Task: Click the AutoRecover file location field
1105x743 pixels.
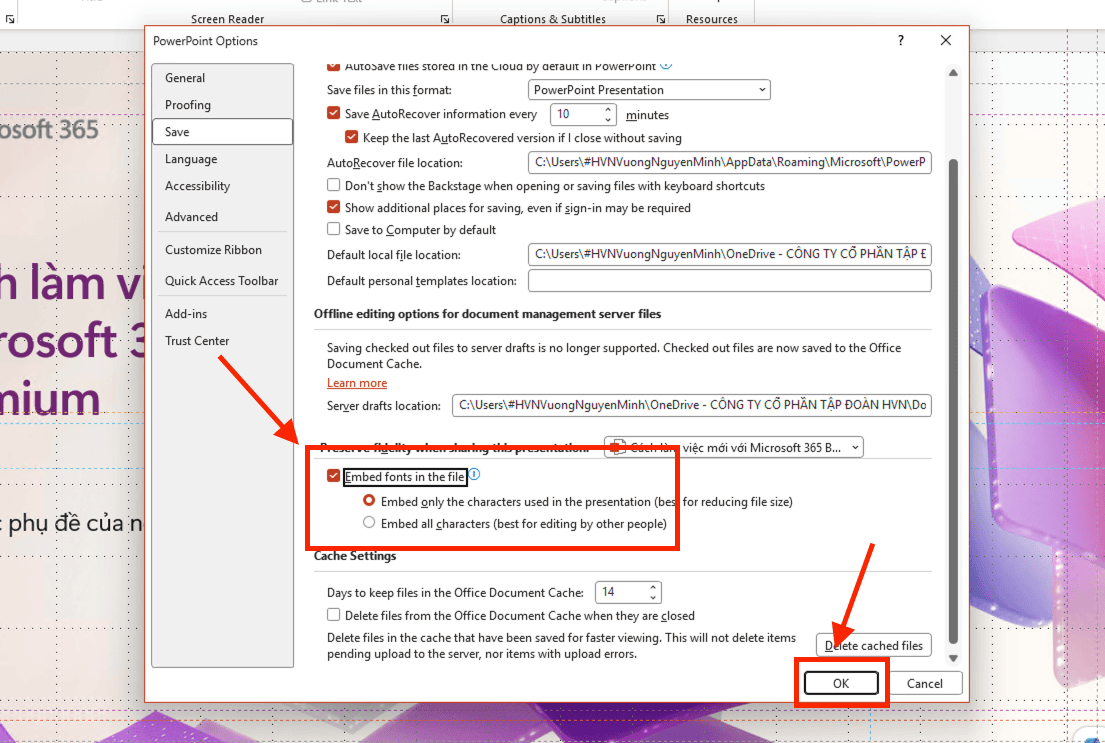Action: [729, 162]
